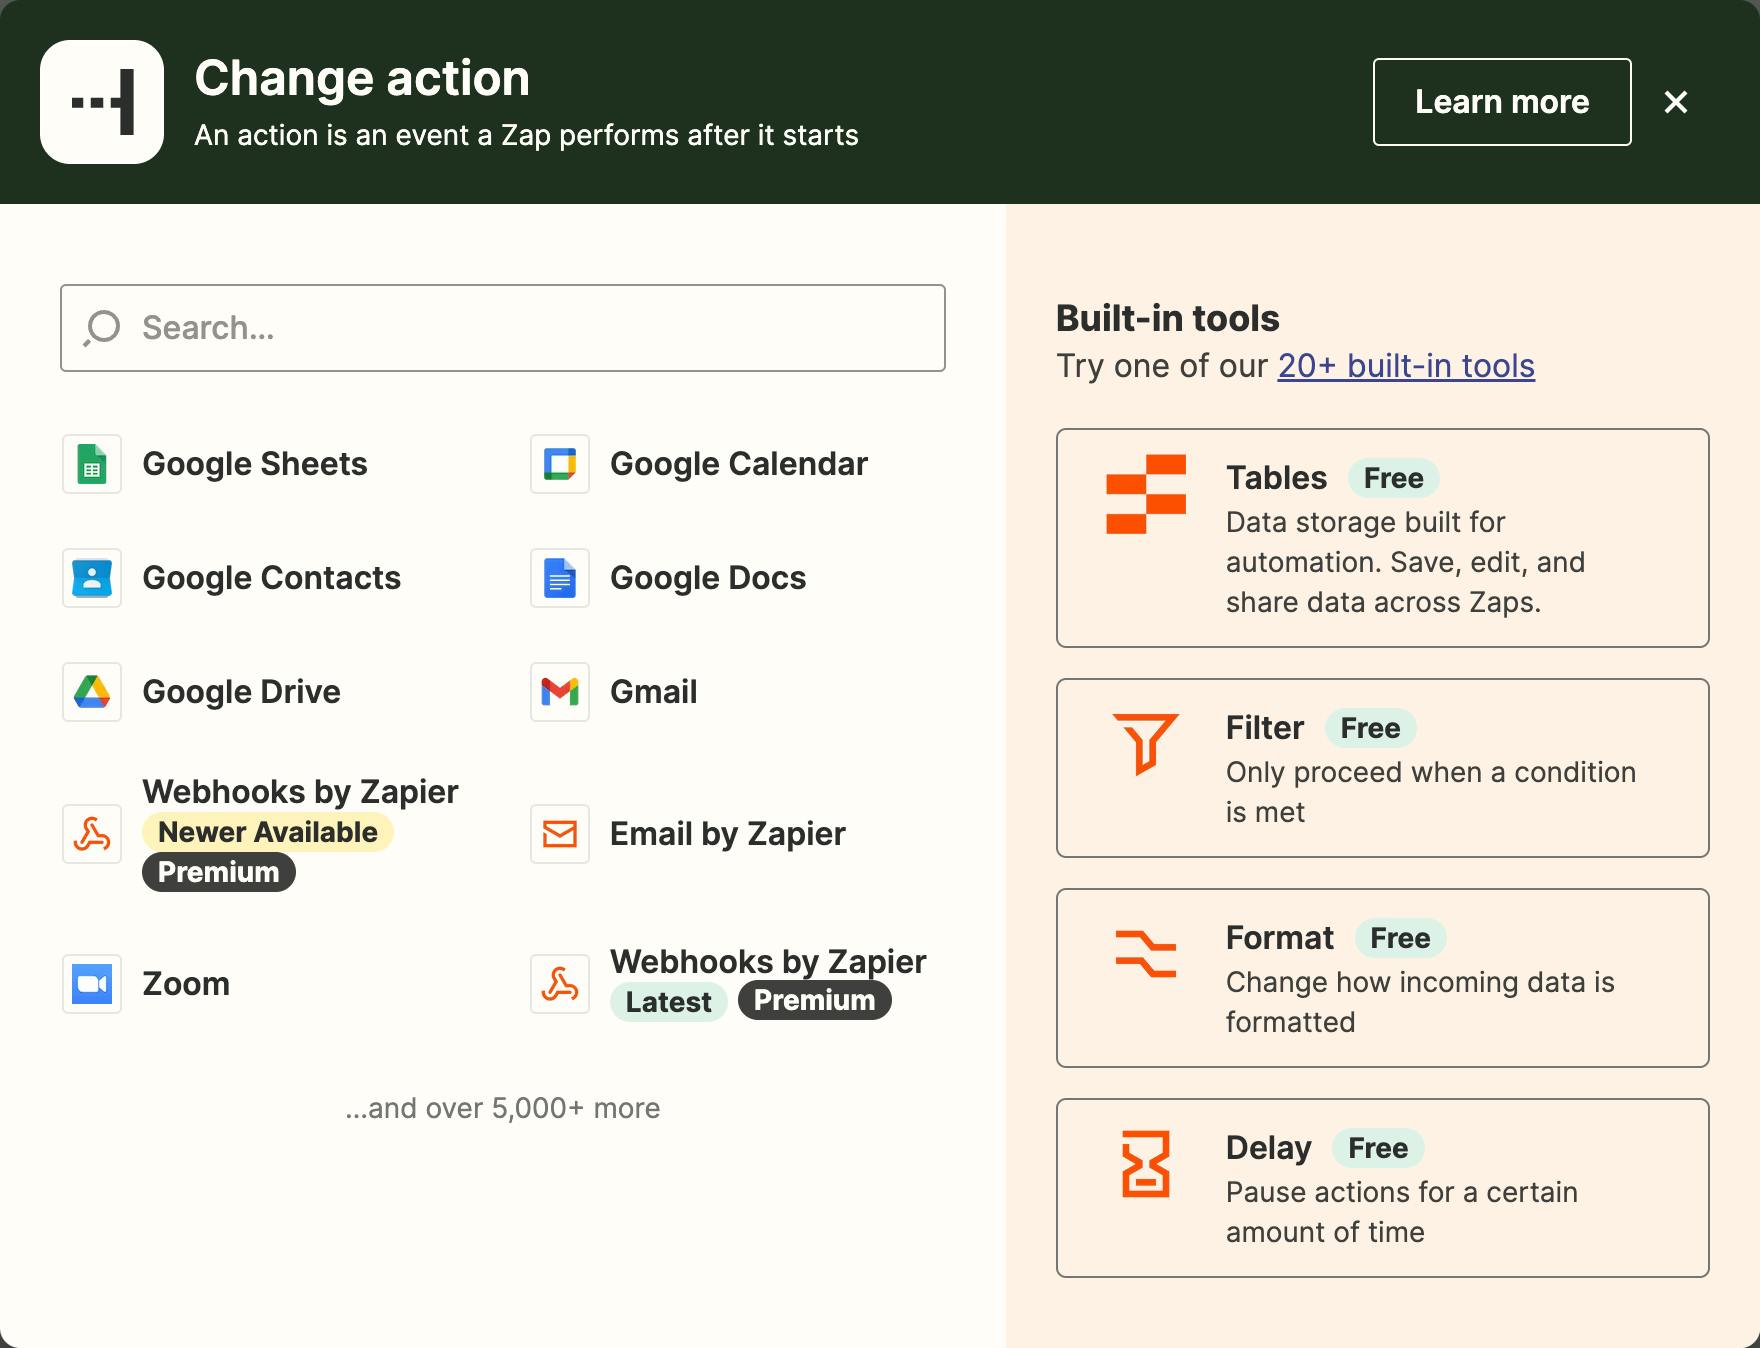Click the Google Sheets app icon
The height and width of the screenshot is (1348, 1760).
coord(92,464)
